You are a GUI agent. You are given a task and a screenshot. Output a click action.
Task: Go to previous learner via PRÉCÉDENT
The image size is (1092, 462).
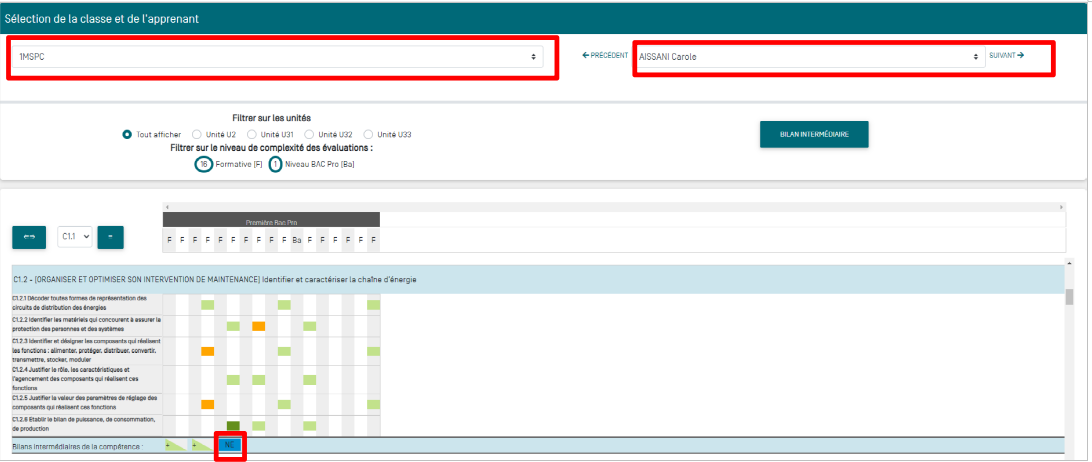point(605,56)
